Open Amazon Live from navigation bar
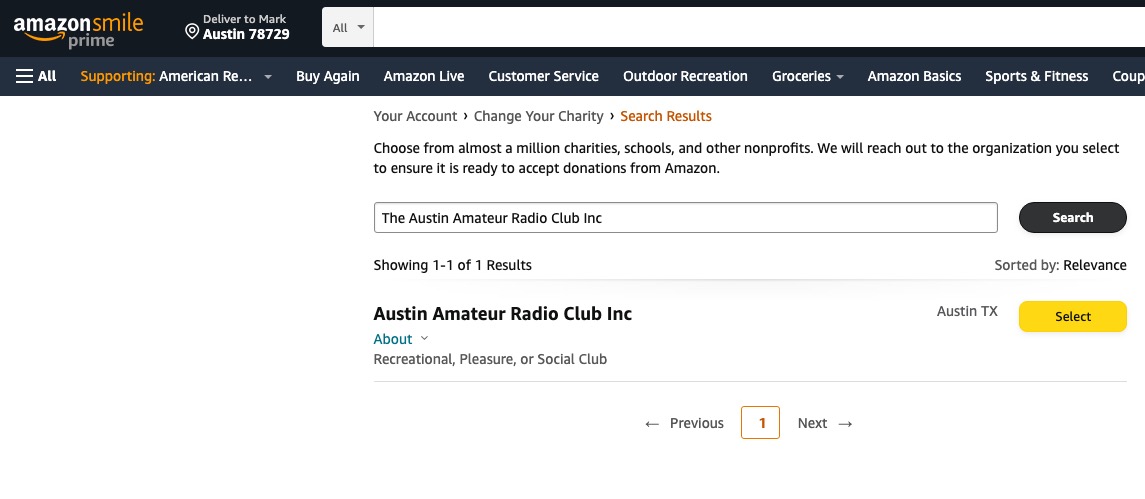Viewport: 1145px width, 499px height. (x=424, y=76)
